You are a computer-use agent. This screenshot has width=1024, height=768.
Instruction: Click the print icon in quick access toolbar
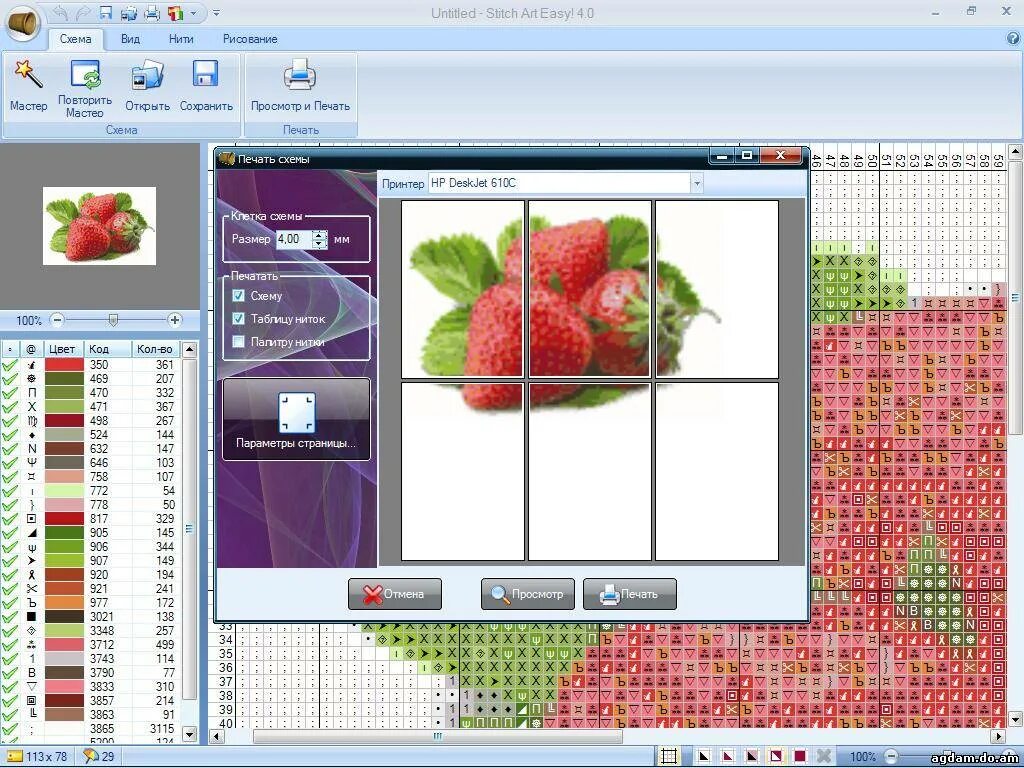click(x=151, y=12)
